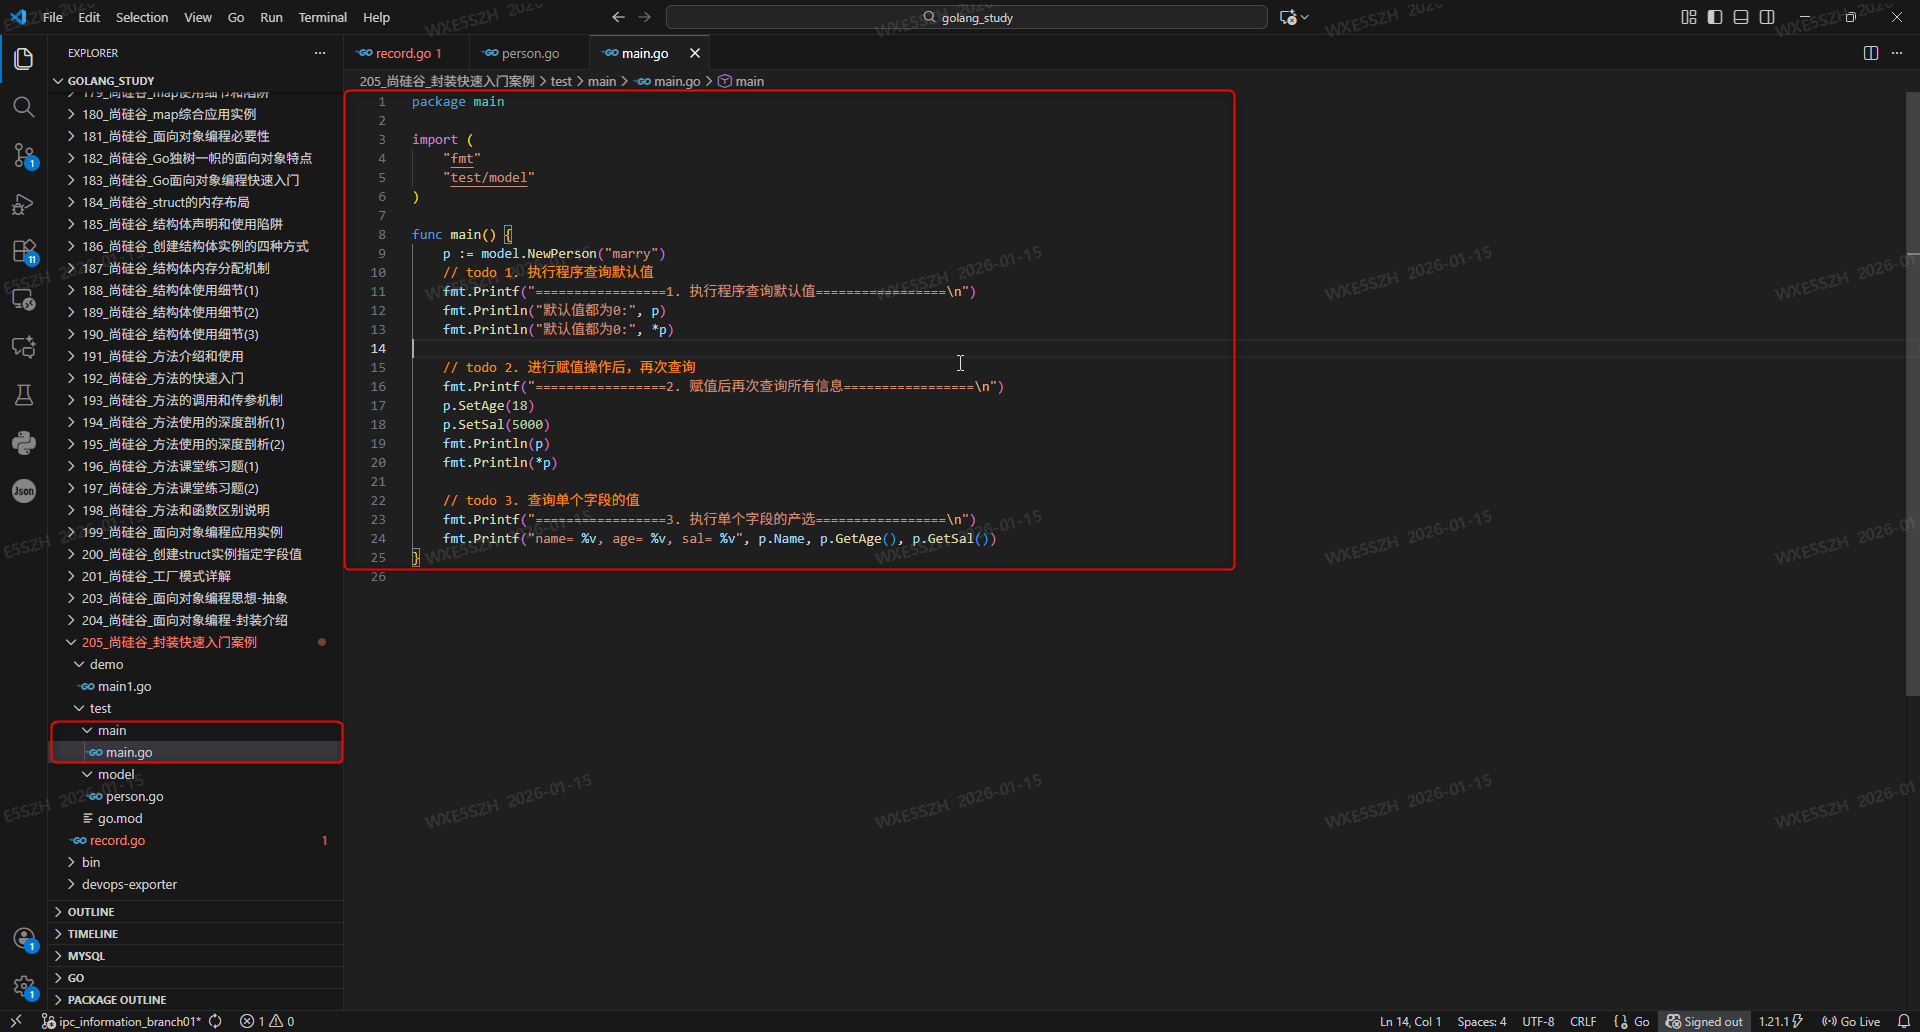
Task: Close the main.go editor tab
Action: coord(695,53)
